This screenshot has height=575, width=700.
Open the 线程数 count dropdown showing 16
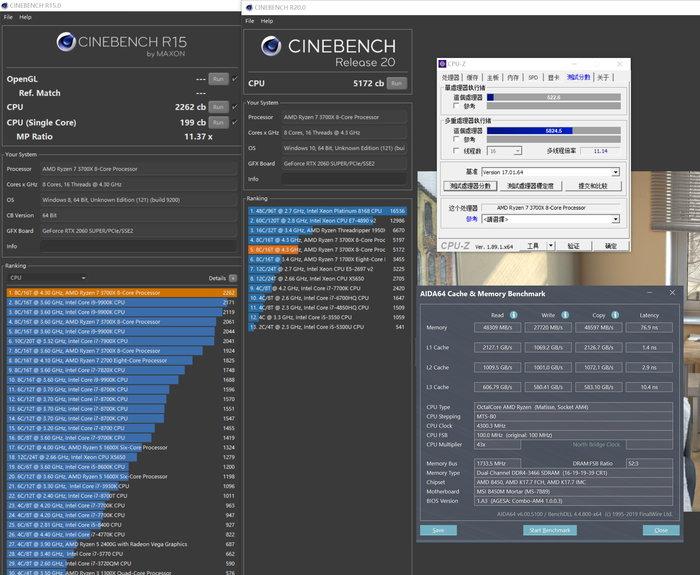click(504, 151)
